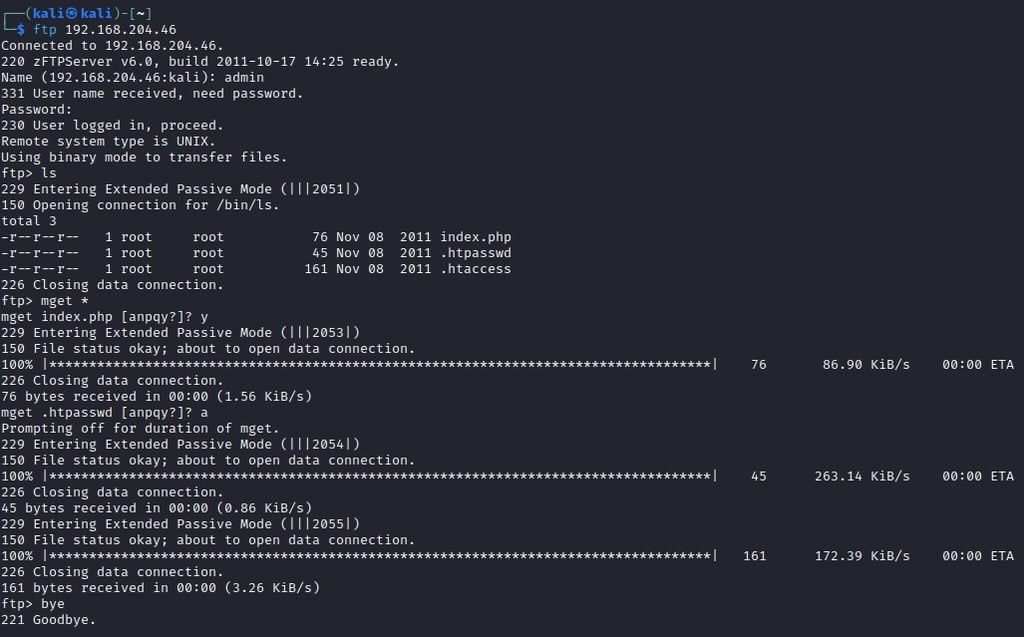Click the progress bar for the 161-byte transfer
Viewport: 1024px width, 637px height.
(380, 557)
